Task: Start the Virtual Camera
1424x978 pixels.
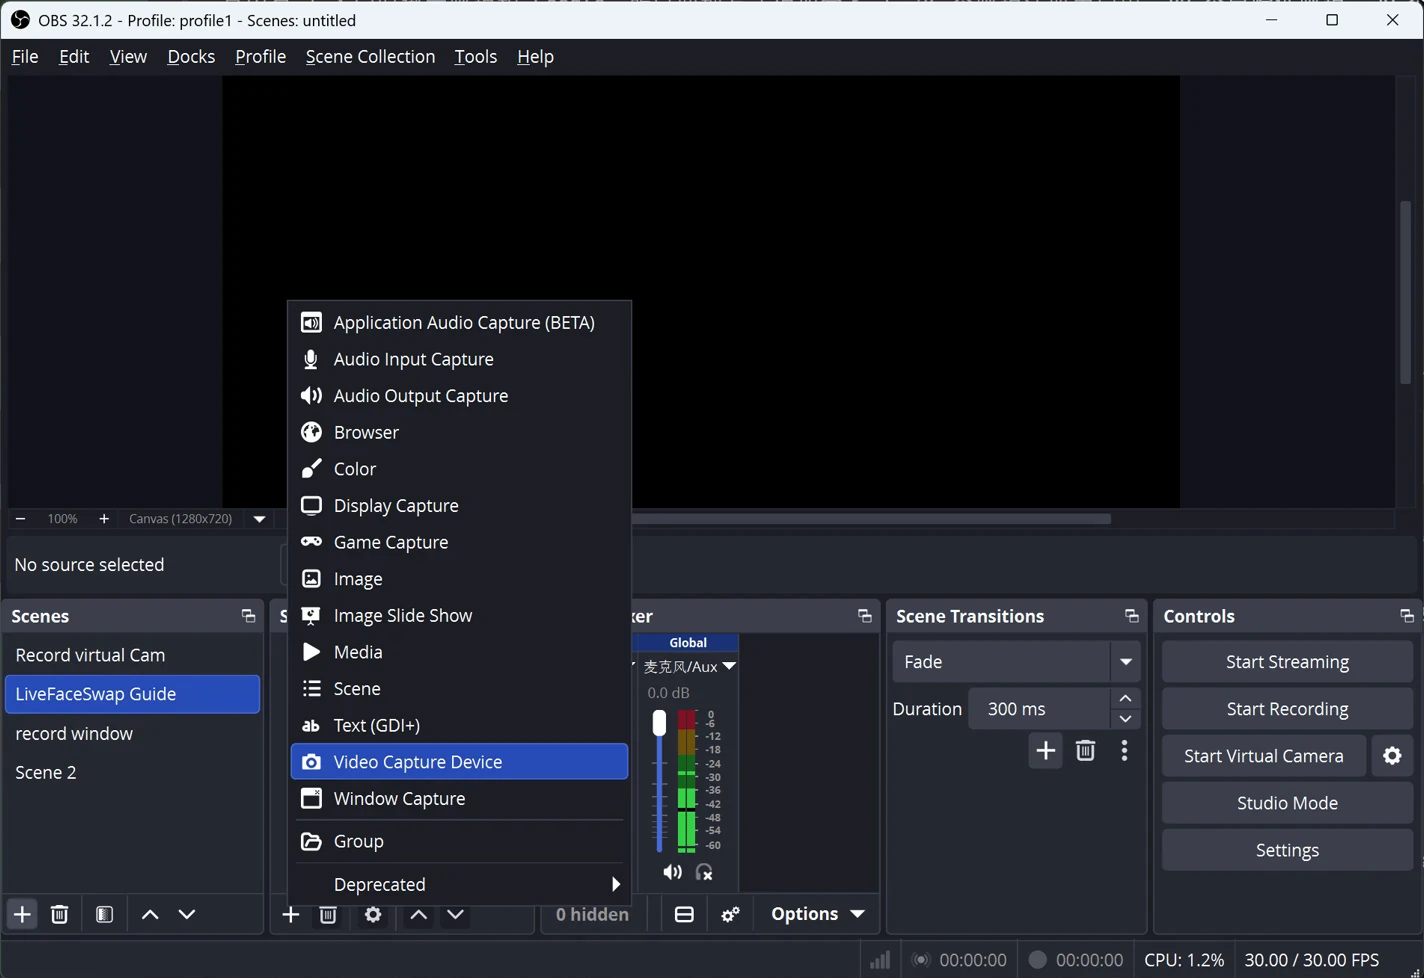Action: click(x=1264, y=756)
